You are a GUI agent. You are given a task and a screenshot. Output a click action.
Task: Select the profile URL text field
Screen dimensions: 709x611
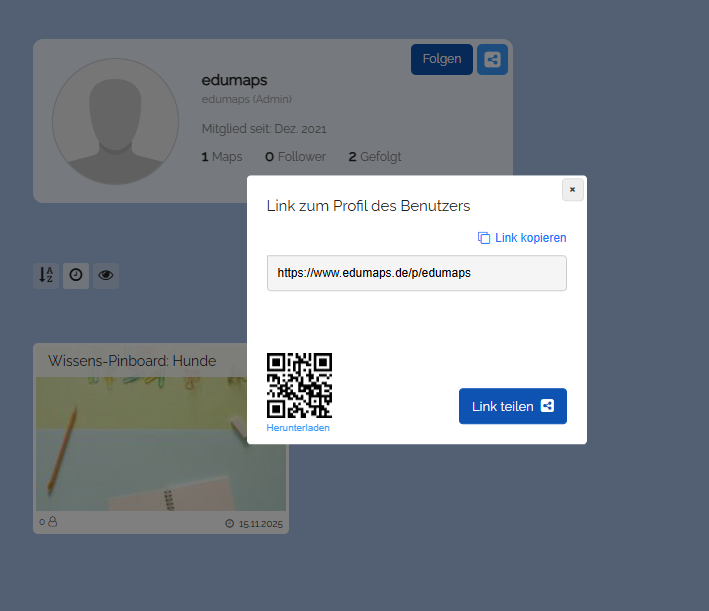pyautogui.click(x=416, y=273)
